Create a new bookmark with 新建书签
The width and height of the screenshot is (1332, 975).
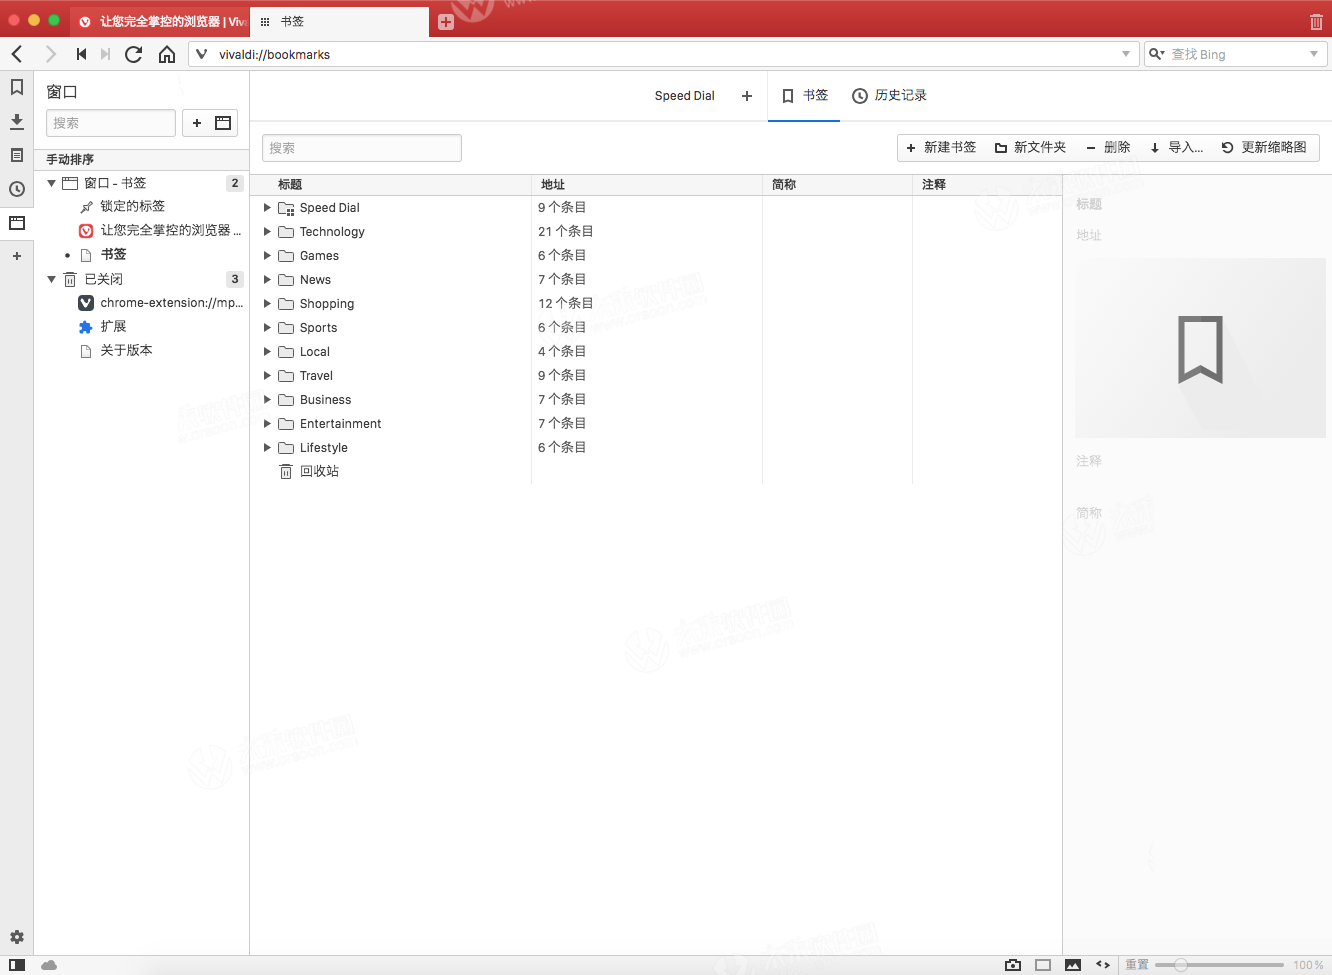(x=939, y=147)
